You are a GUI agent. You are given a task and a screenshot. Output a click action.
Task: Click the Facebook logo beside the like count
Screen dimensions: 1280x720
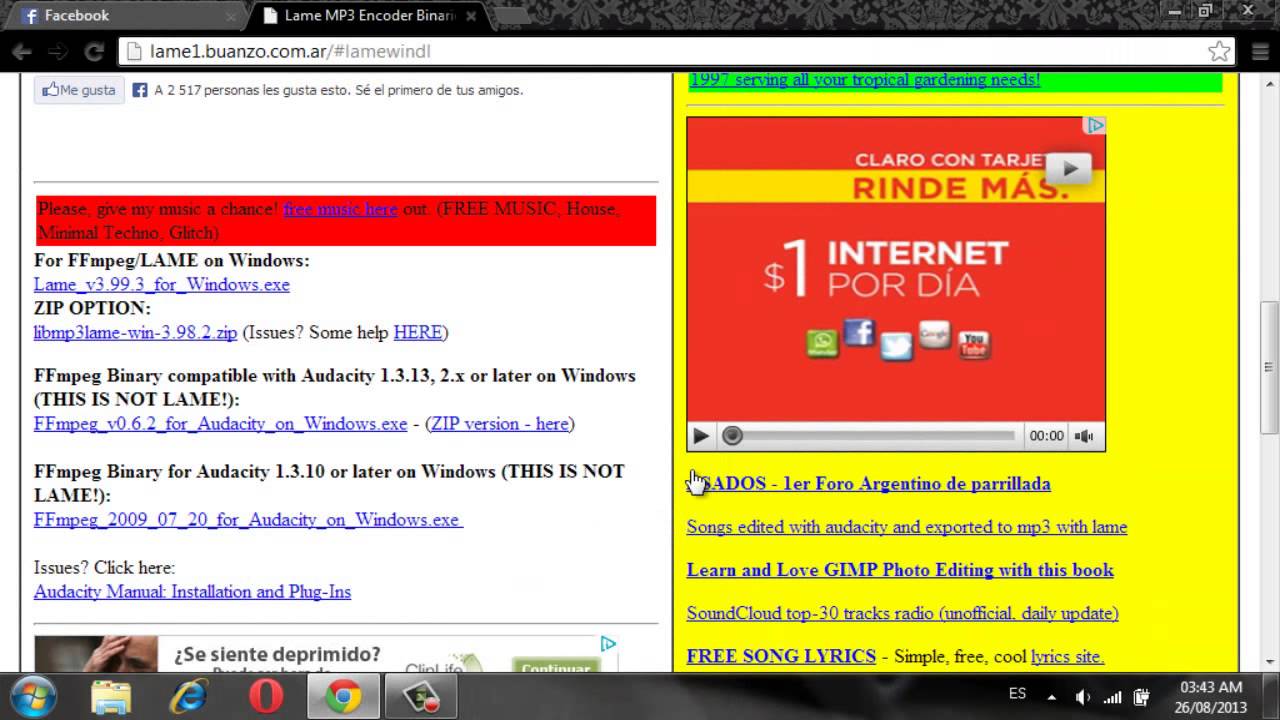(x=140, y=90)
